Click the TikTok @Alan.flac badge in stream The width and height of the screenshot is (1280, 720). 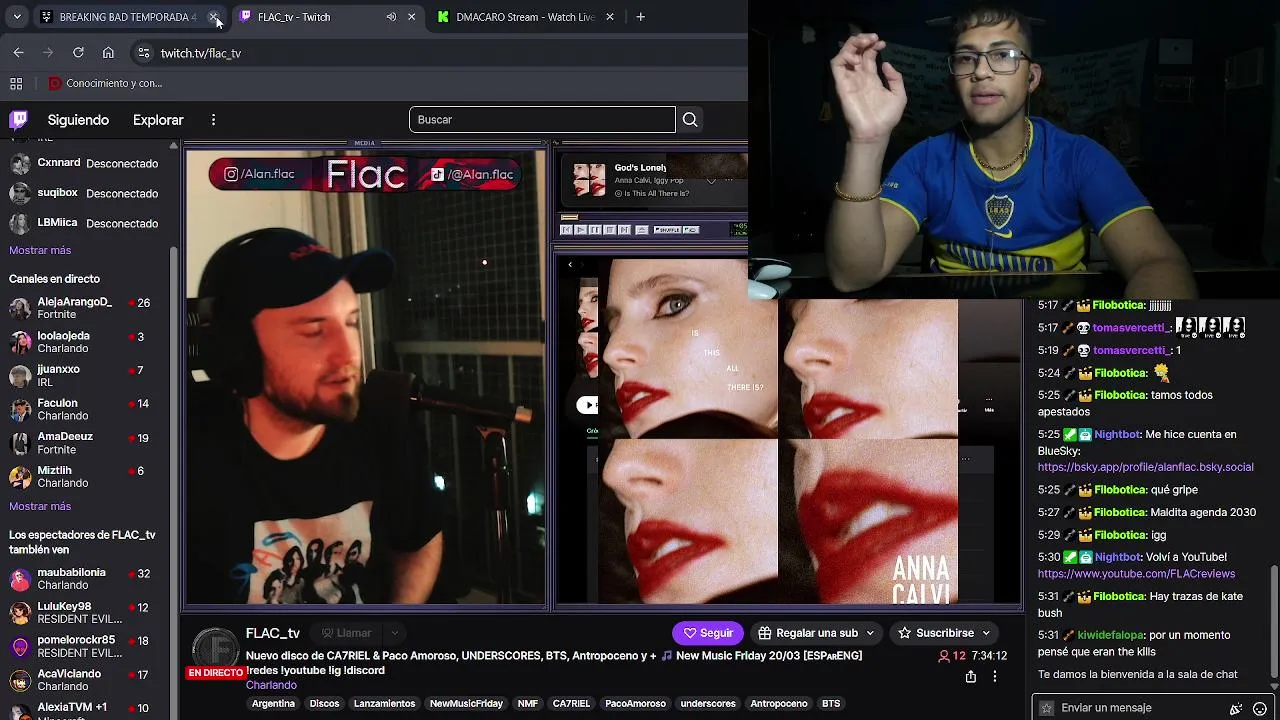click(x=472, y=174)
